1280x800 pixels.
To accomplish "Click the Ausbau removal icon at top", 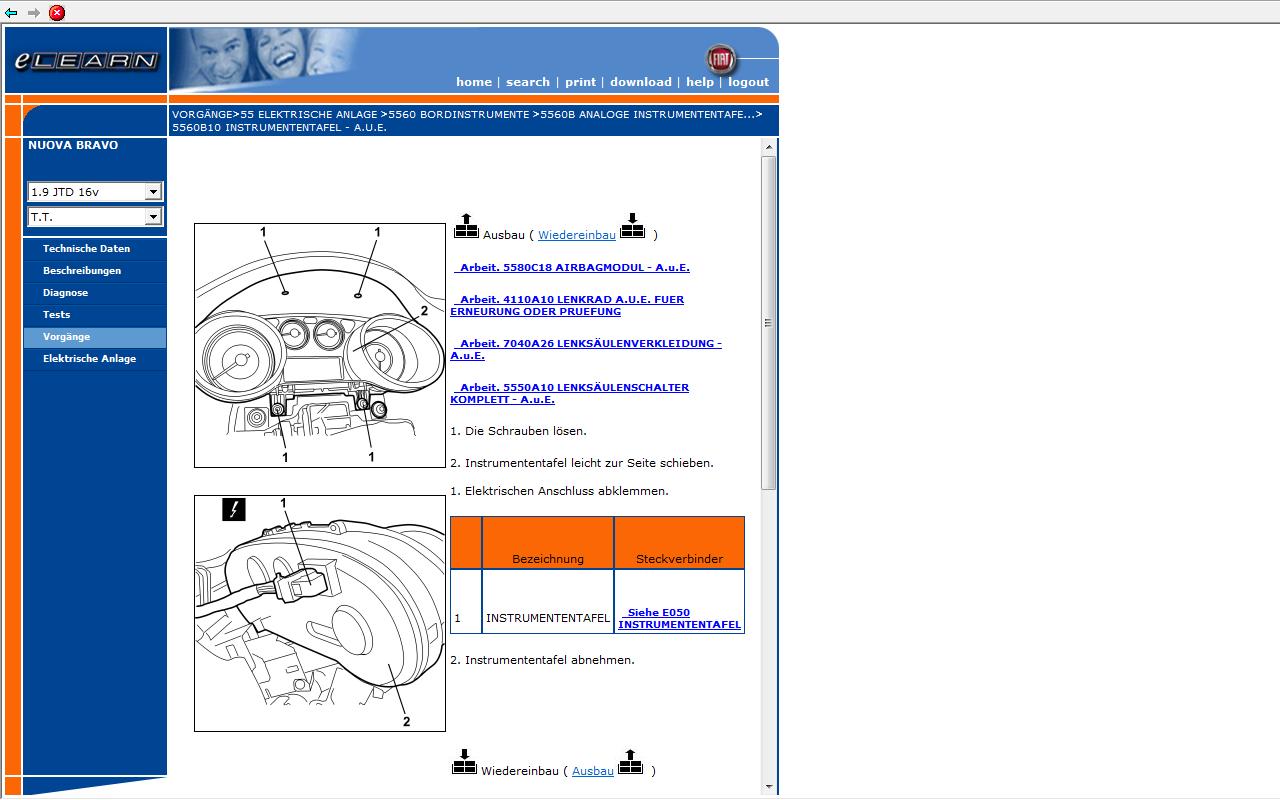I will click(x=466, y=227).
